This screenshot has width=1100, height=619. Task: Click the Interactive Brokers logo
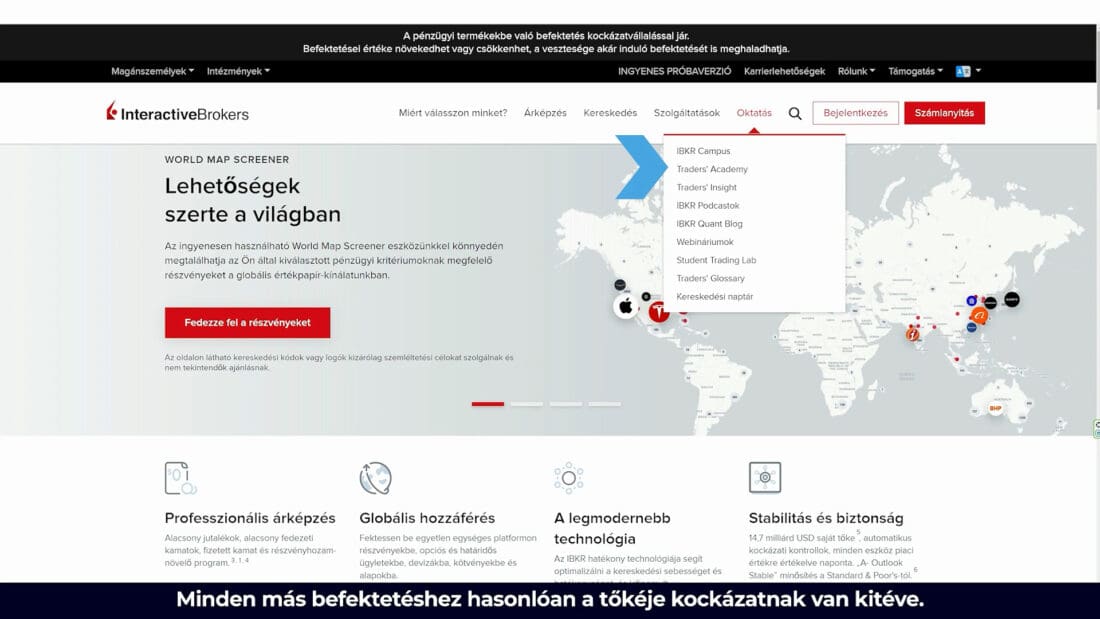(178, 113)
